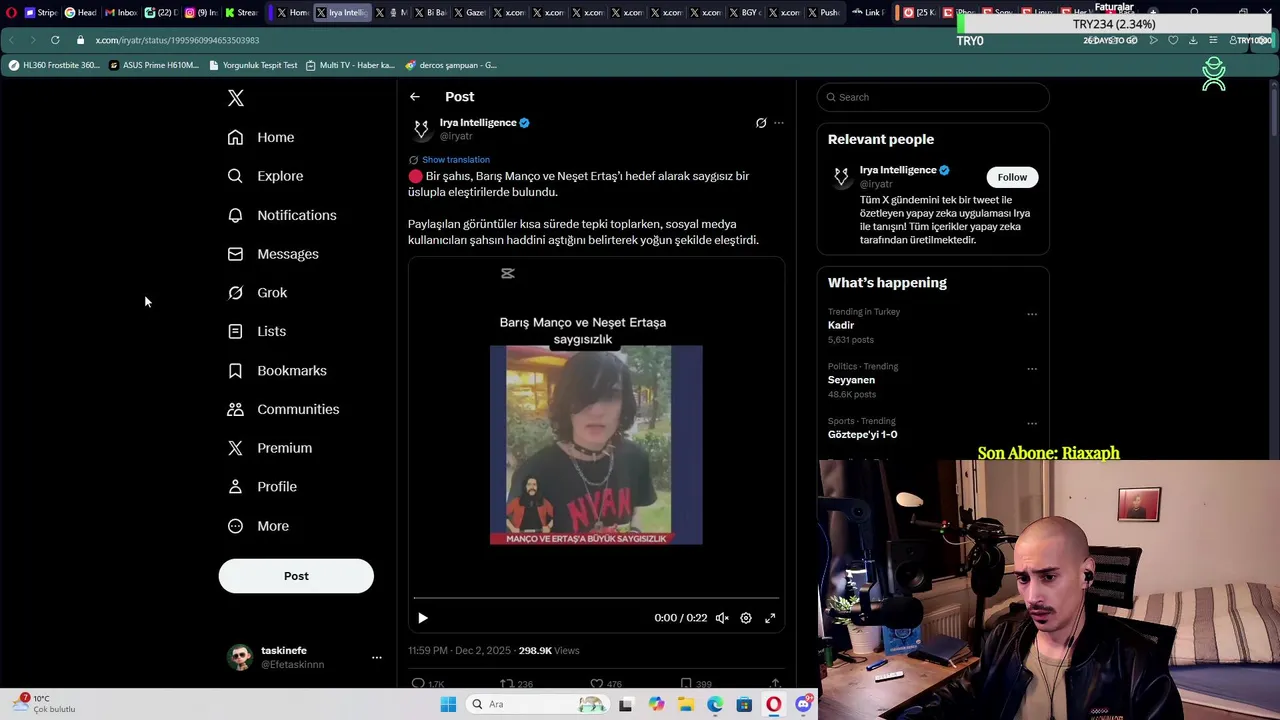Open the post's three-dot options menu
This screenshot has height=720, width=1280.
[x=779, y=123]
